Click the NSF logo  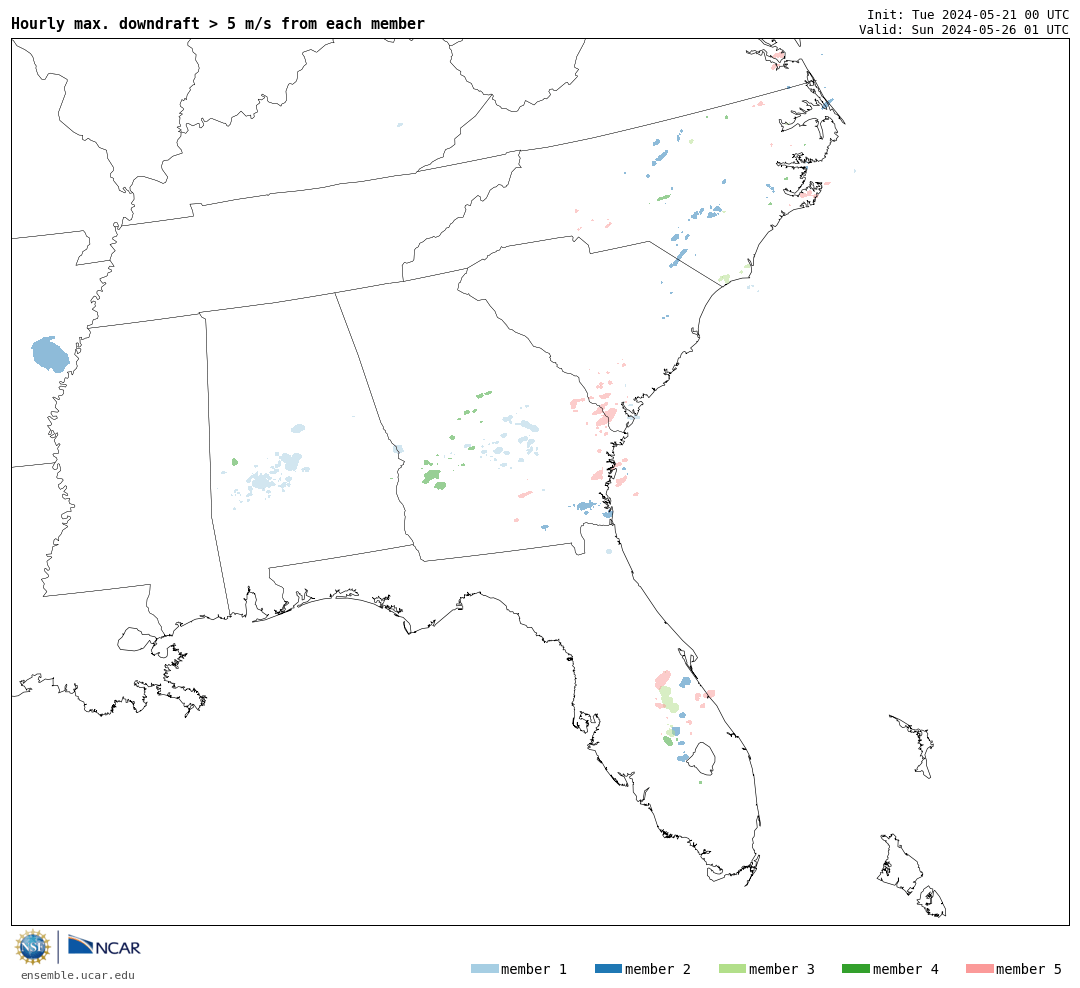[x=32, y=947]
